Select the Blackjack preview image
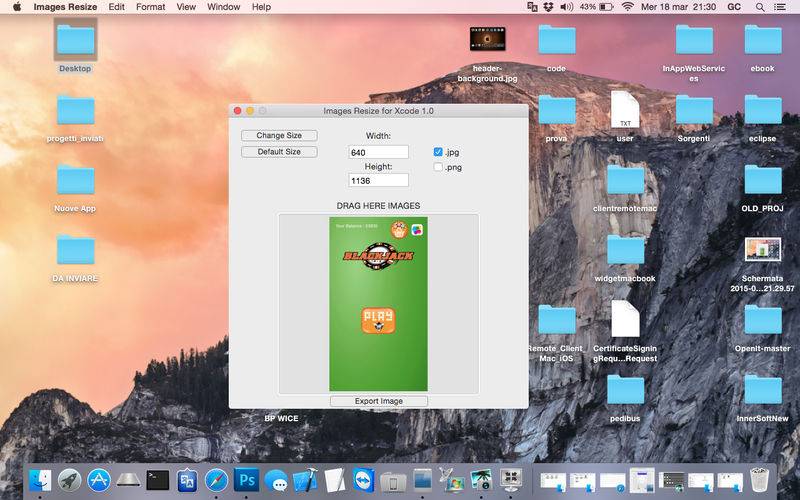 click(379, 304)
